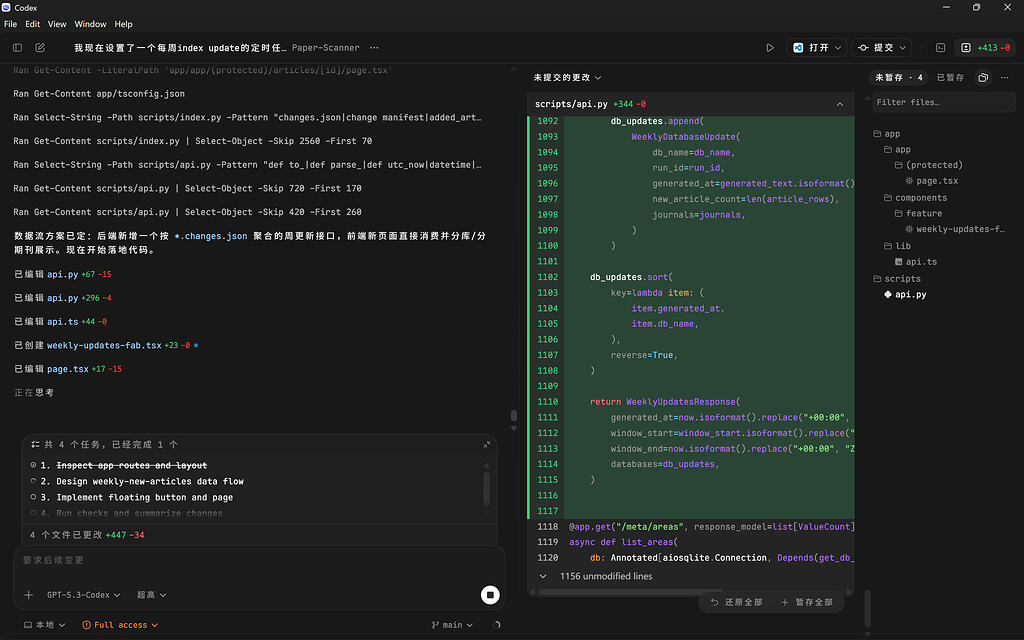This screenshot has width=1024, height=640.
Task: Click task 2 Design weekly-new-articles data flow
Action: pyautogui.click(x=150, y=481)
